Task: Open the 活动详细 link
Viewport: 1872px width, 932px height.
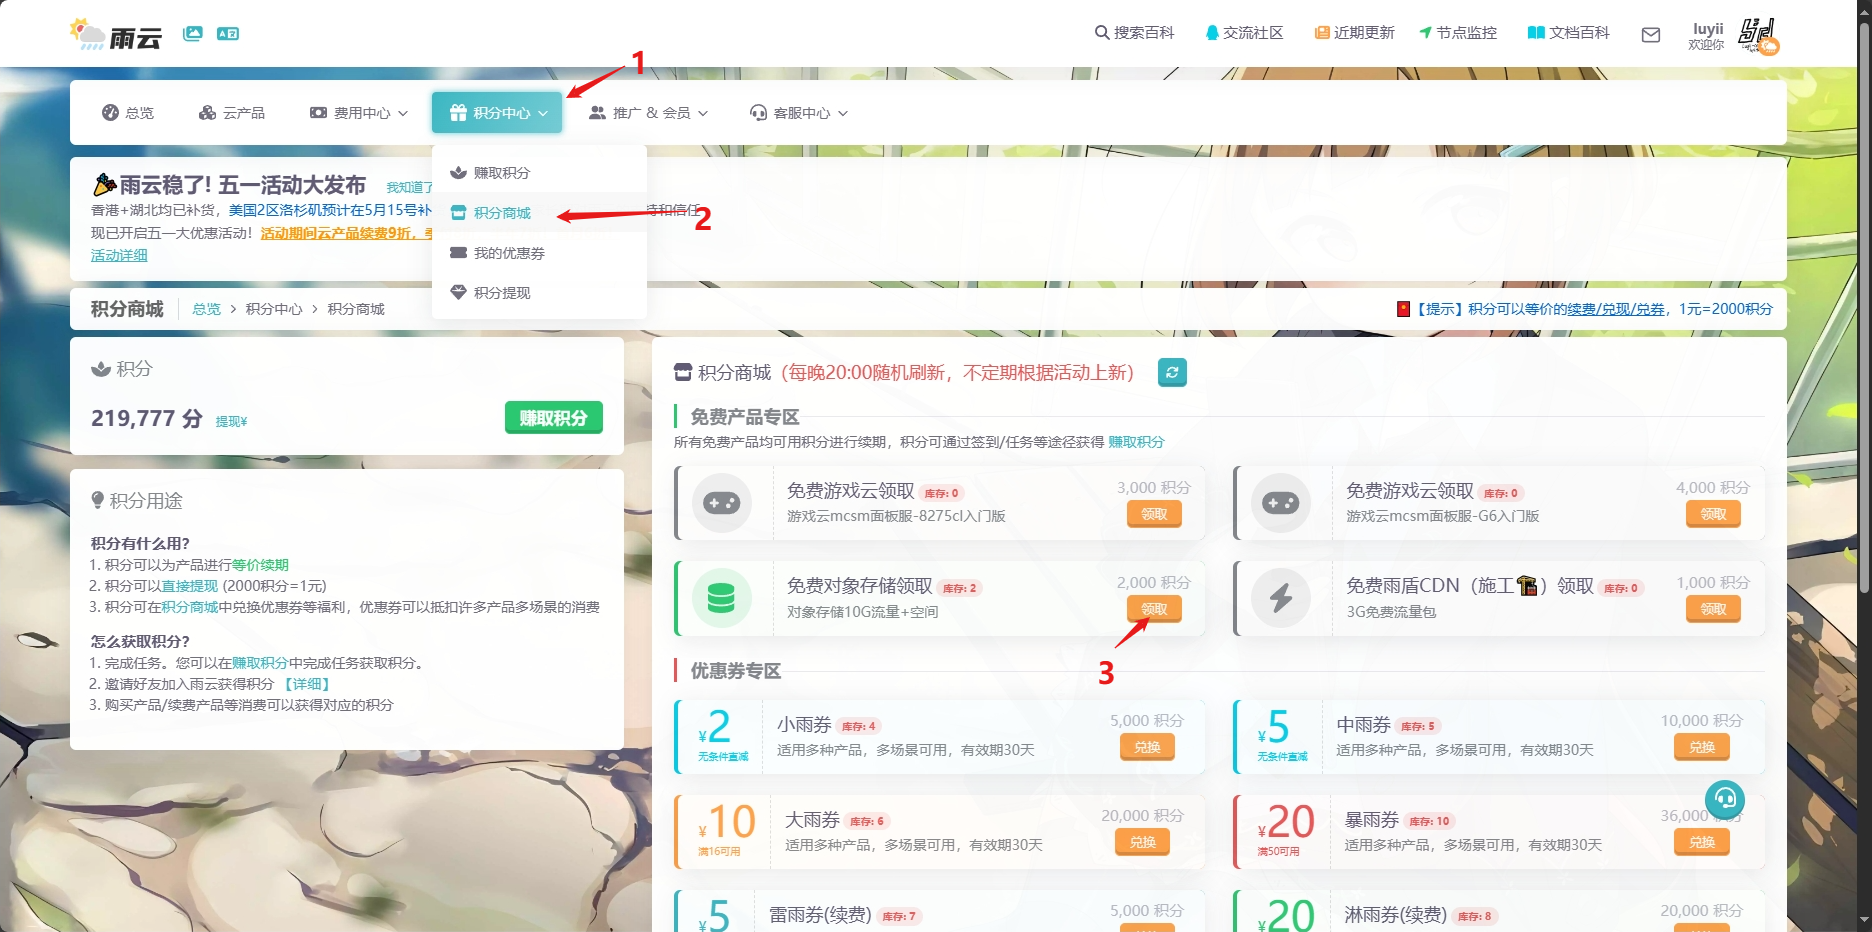Action: (119, 255)
